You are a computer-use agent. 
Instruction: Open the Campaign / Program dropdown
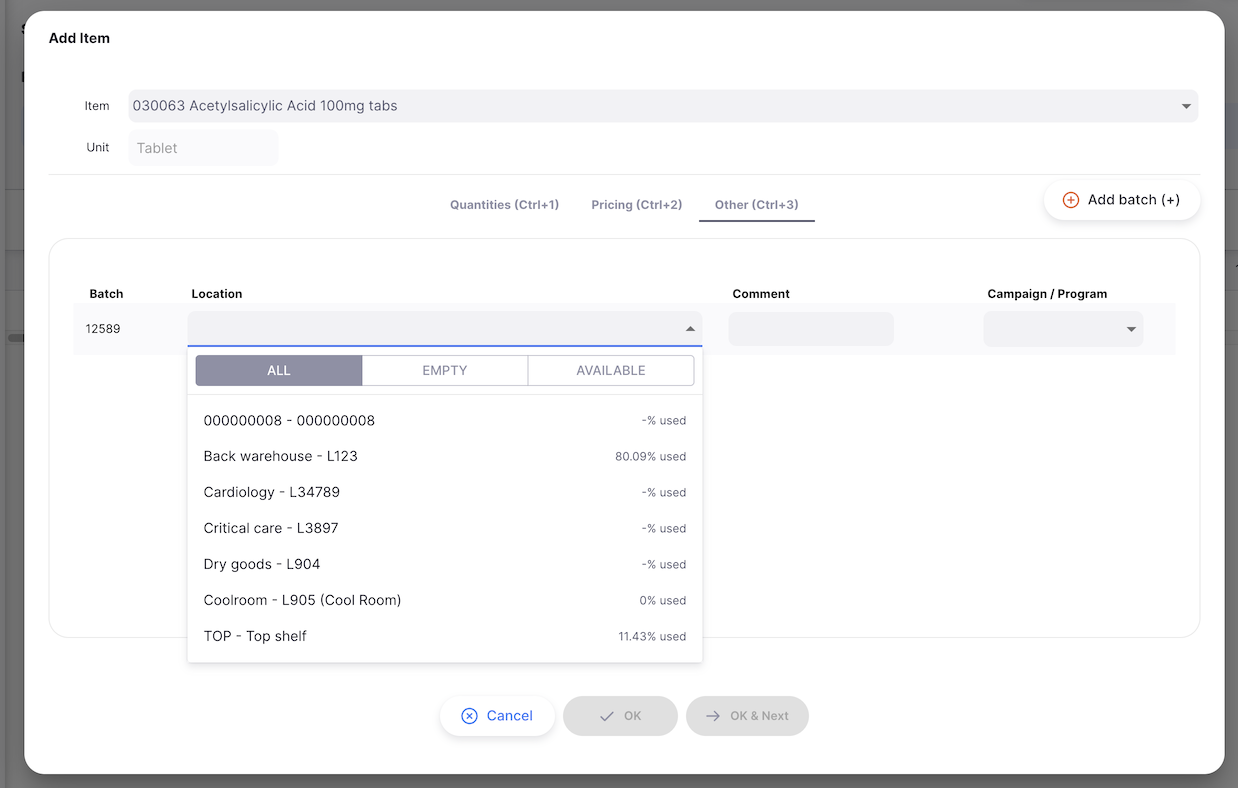1131,329
